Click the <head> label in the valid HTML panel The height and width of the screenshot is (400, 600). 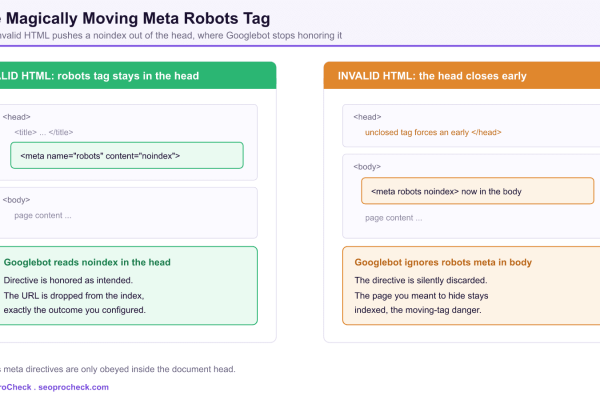pos(16,117)
